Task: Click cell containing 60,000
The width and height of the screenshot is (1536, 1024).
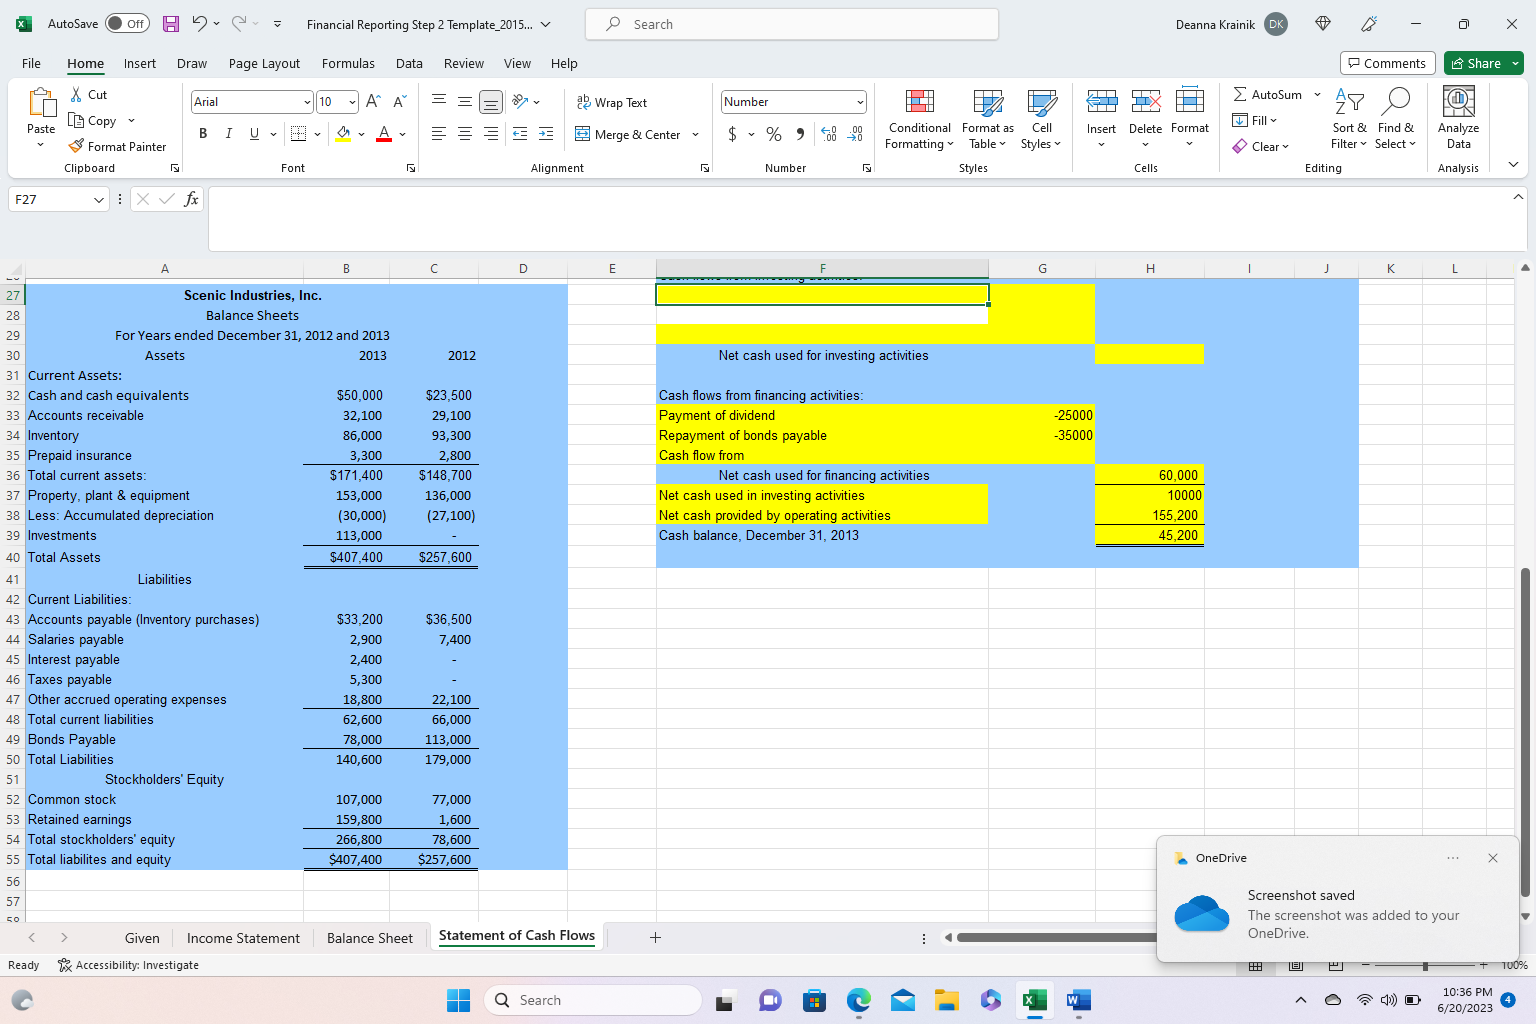Action: point(1149,475)
